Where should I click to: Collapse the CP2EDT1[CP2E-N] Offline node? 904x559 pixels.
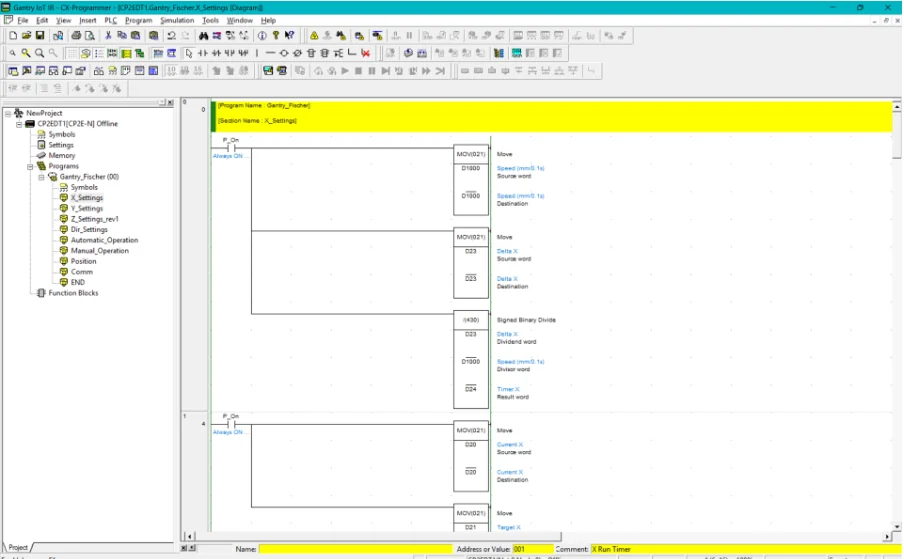(19, 124)
